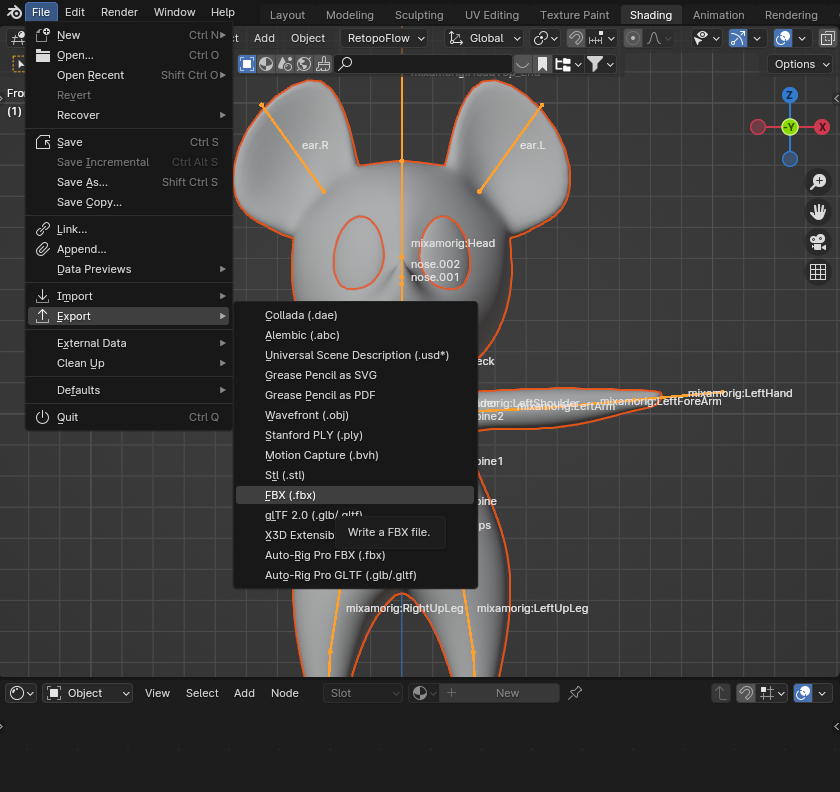Toggle node editor snapping magnet

click(x=745, y=693)
